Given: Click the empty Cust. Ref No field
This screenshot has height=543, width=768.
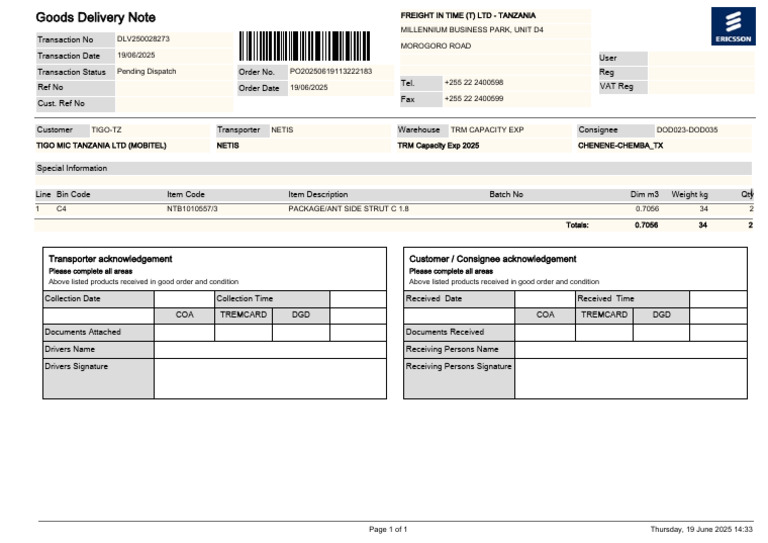Looking at the screenshot, I should click(x=174, y=104).
